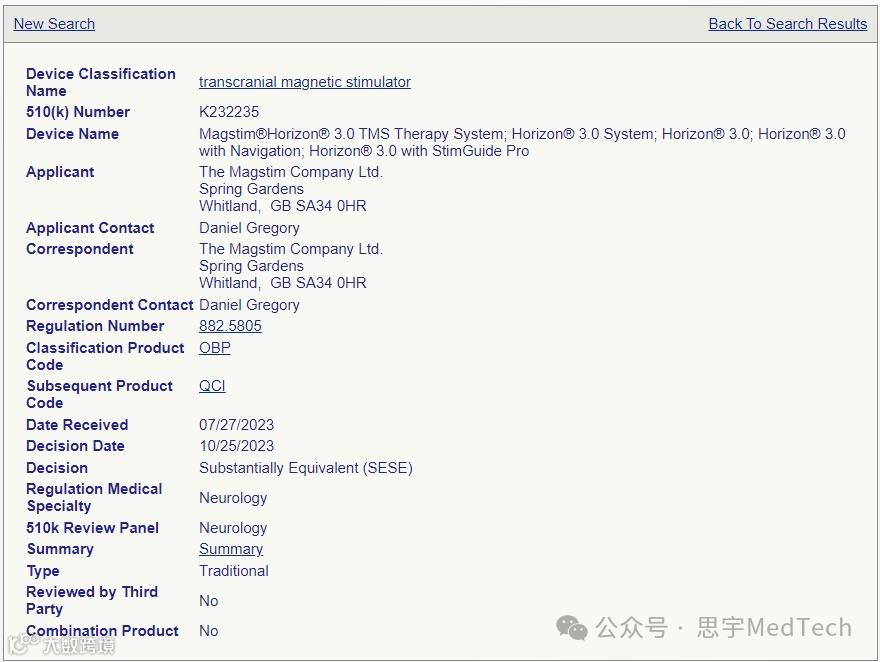Click the Subsequent Product Code label
Viewport: 880px width, 662px height.
[99, 394]
